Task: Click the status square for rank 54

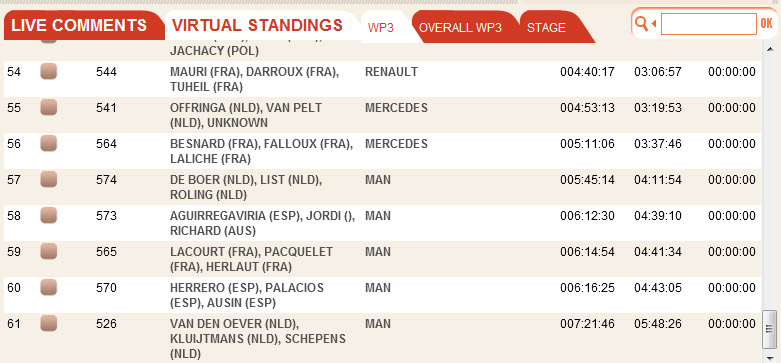Action: pyautogui.click(x=48, y=72)
